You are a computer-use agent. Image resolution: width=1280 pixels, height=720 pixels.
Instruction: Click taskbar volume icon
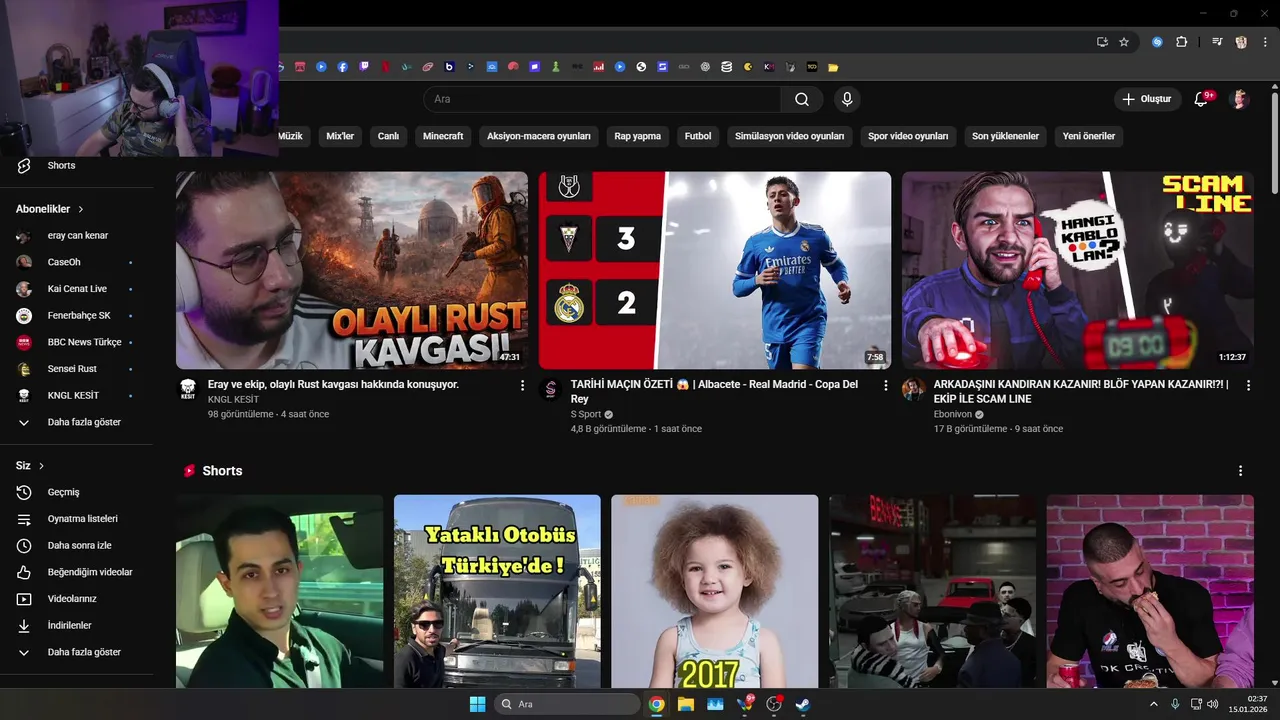[1212, 704]
